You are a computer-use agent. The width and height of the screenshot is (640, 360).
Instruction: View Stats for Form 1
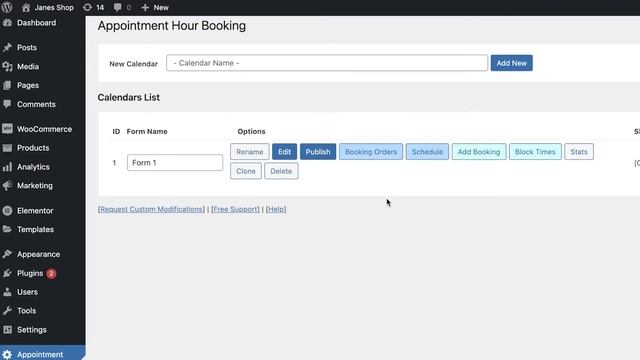579,152
